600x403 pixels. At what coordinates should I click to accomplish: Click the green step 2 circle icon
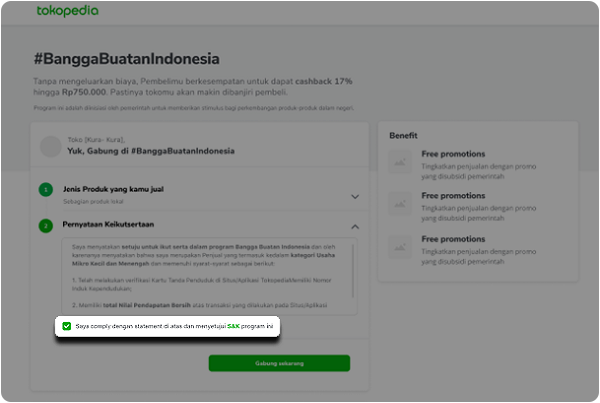point(46,226)
